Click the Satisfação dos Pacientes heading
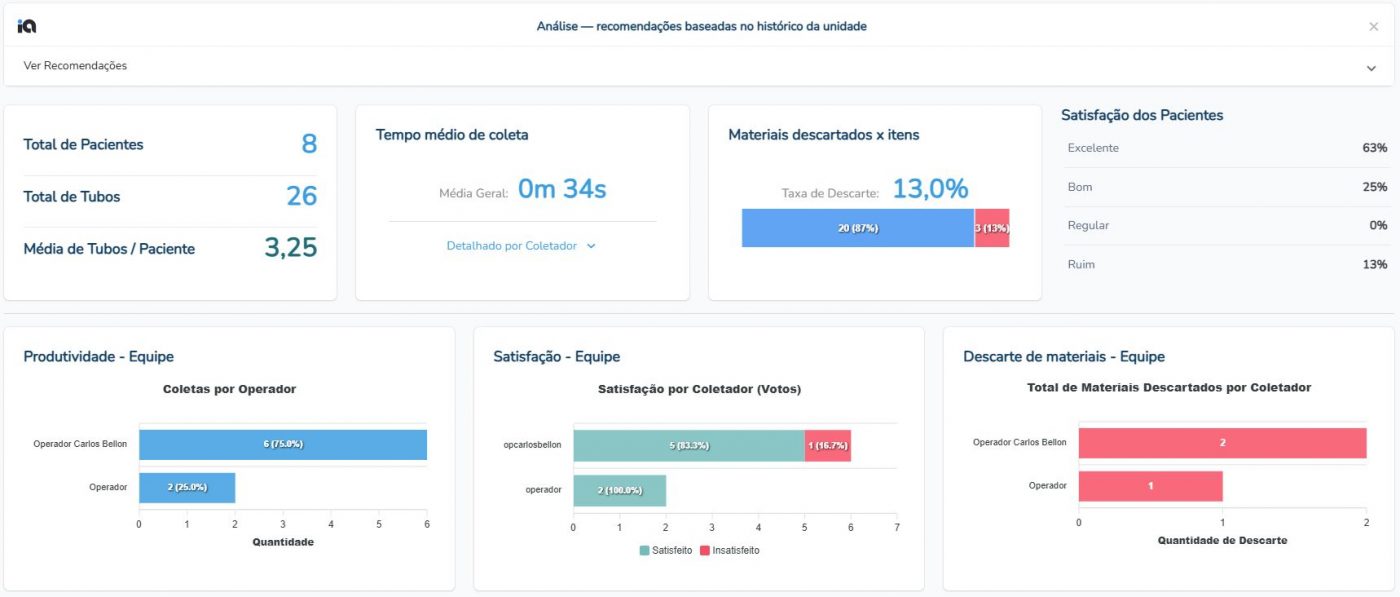Screen dimensions: 1400x597 click(1142, 115)
